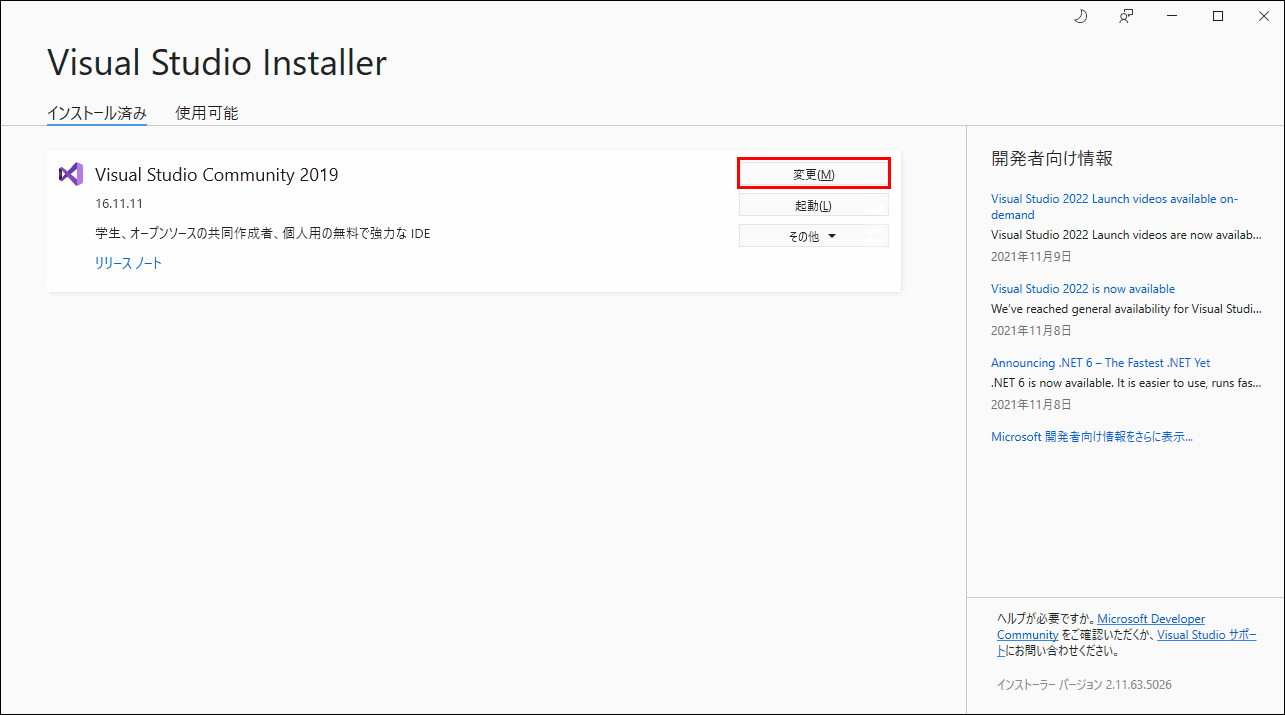Click the 学生、オープンソース description text

263,233
